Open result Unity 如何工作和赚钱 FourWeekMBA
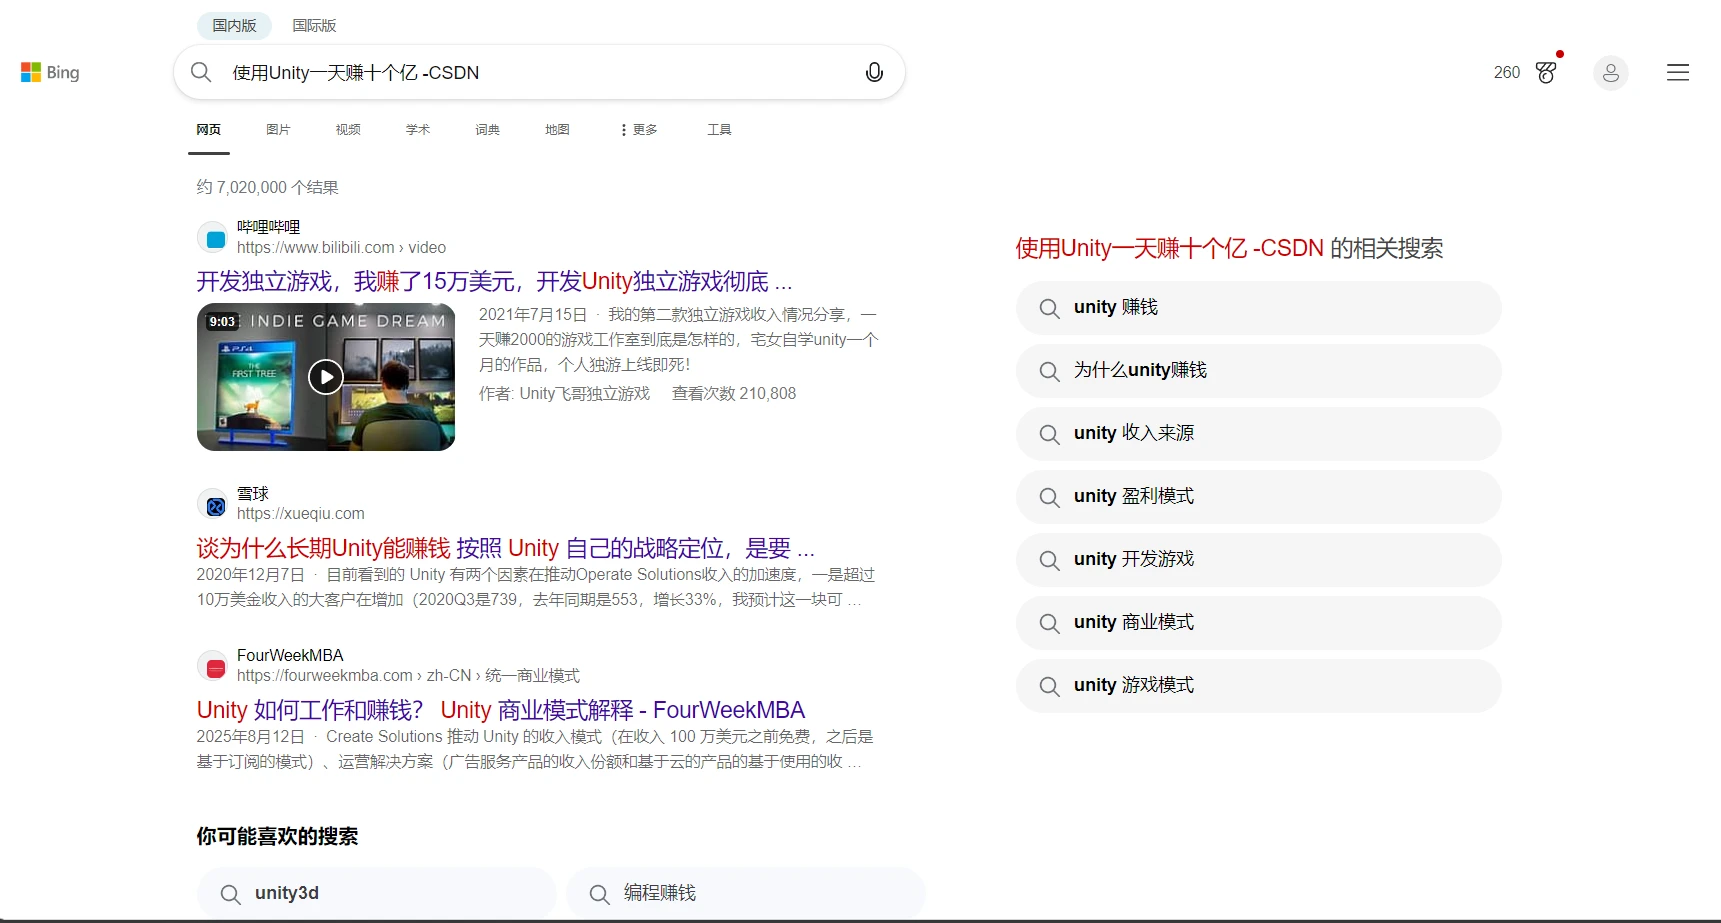 point(501,710)
